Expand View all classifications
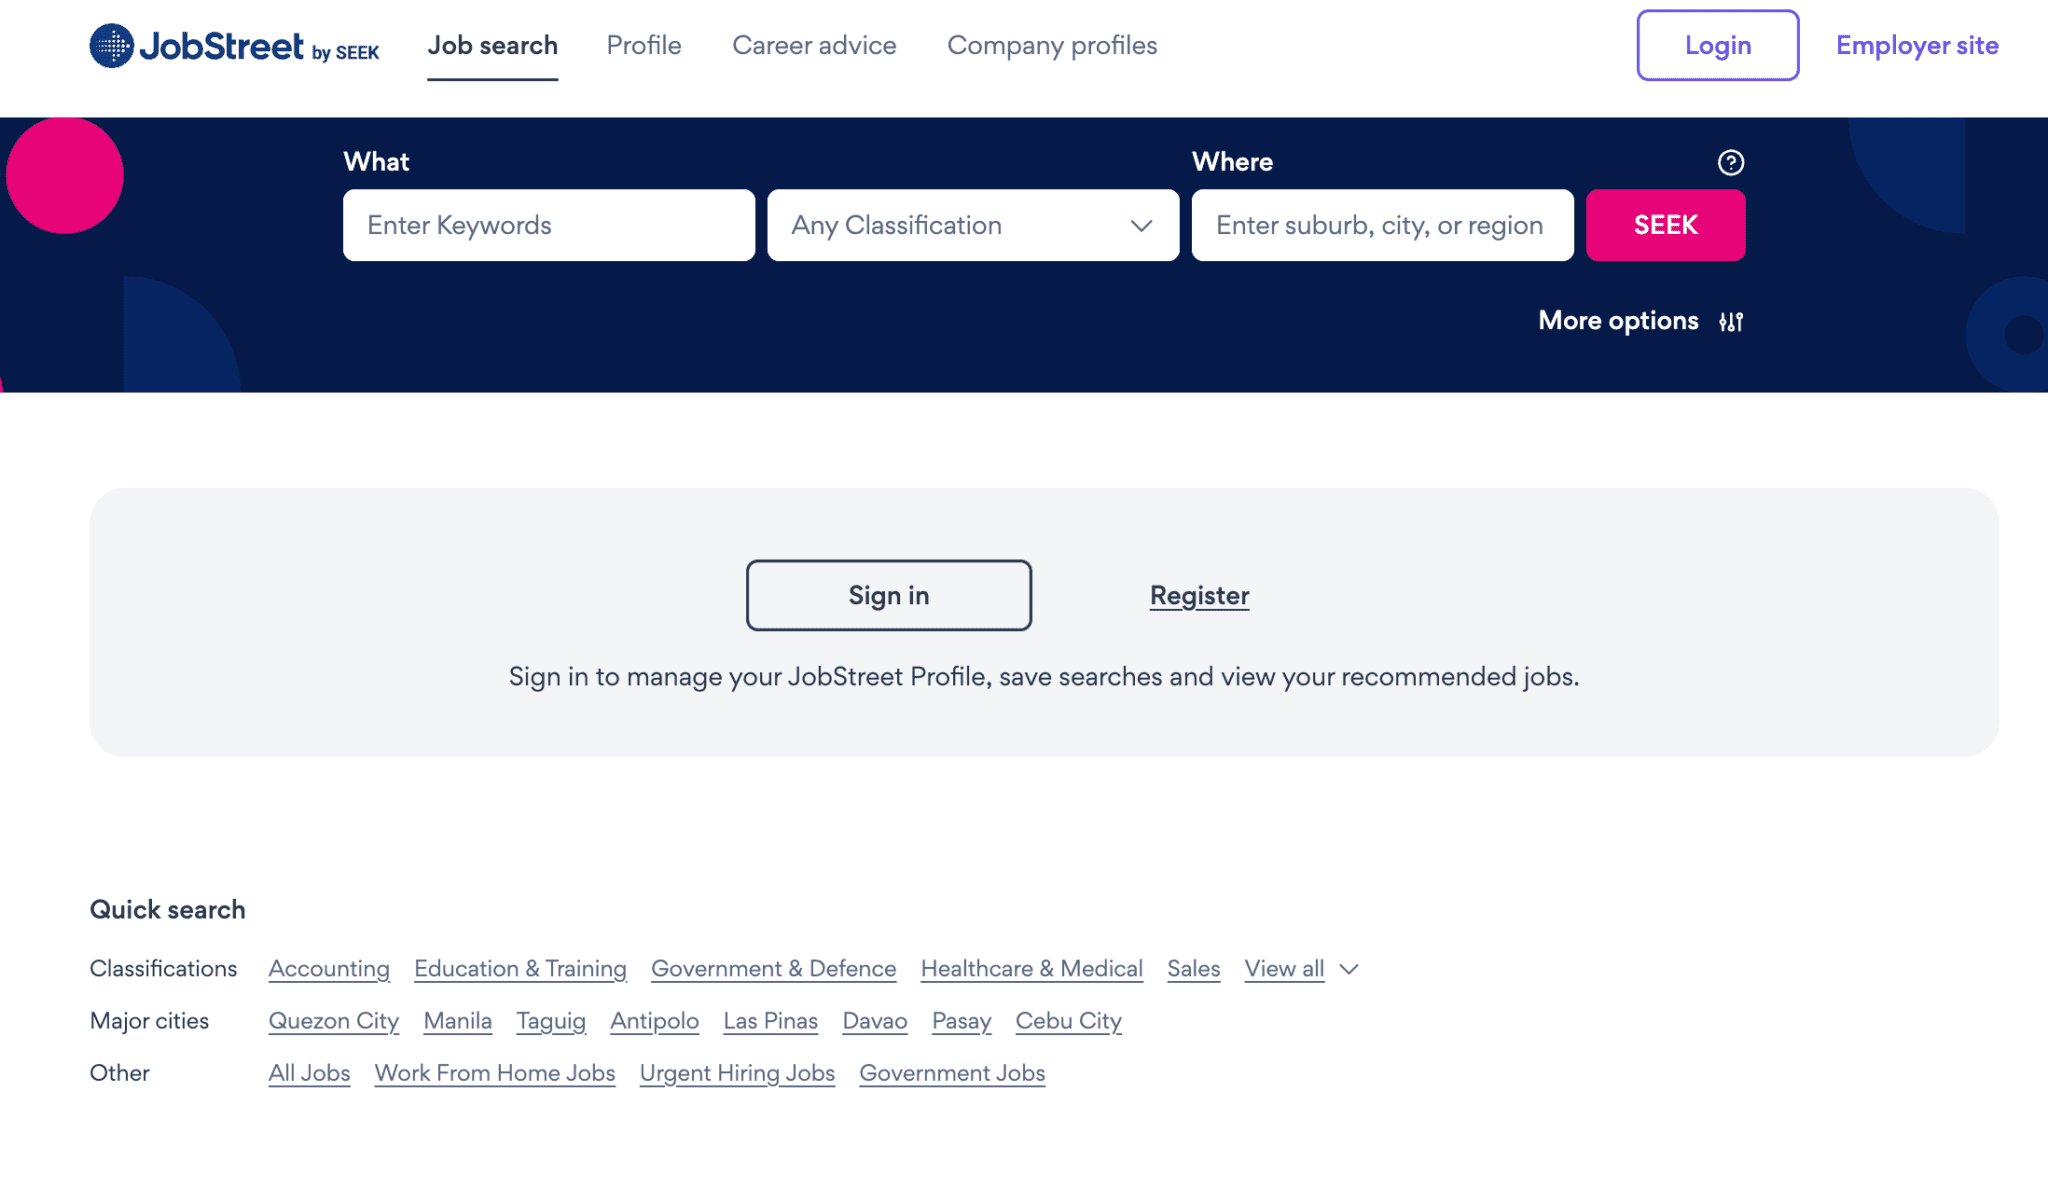Screen dimensions: 2048x1188 click(x=1284, y=969)
